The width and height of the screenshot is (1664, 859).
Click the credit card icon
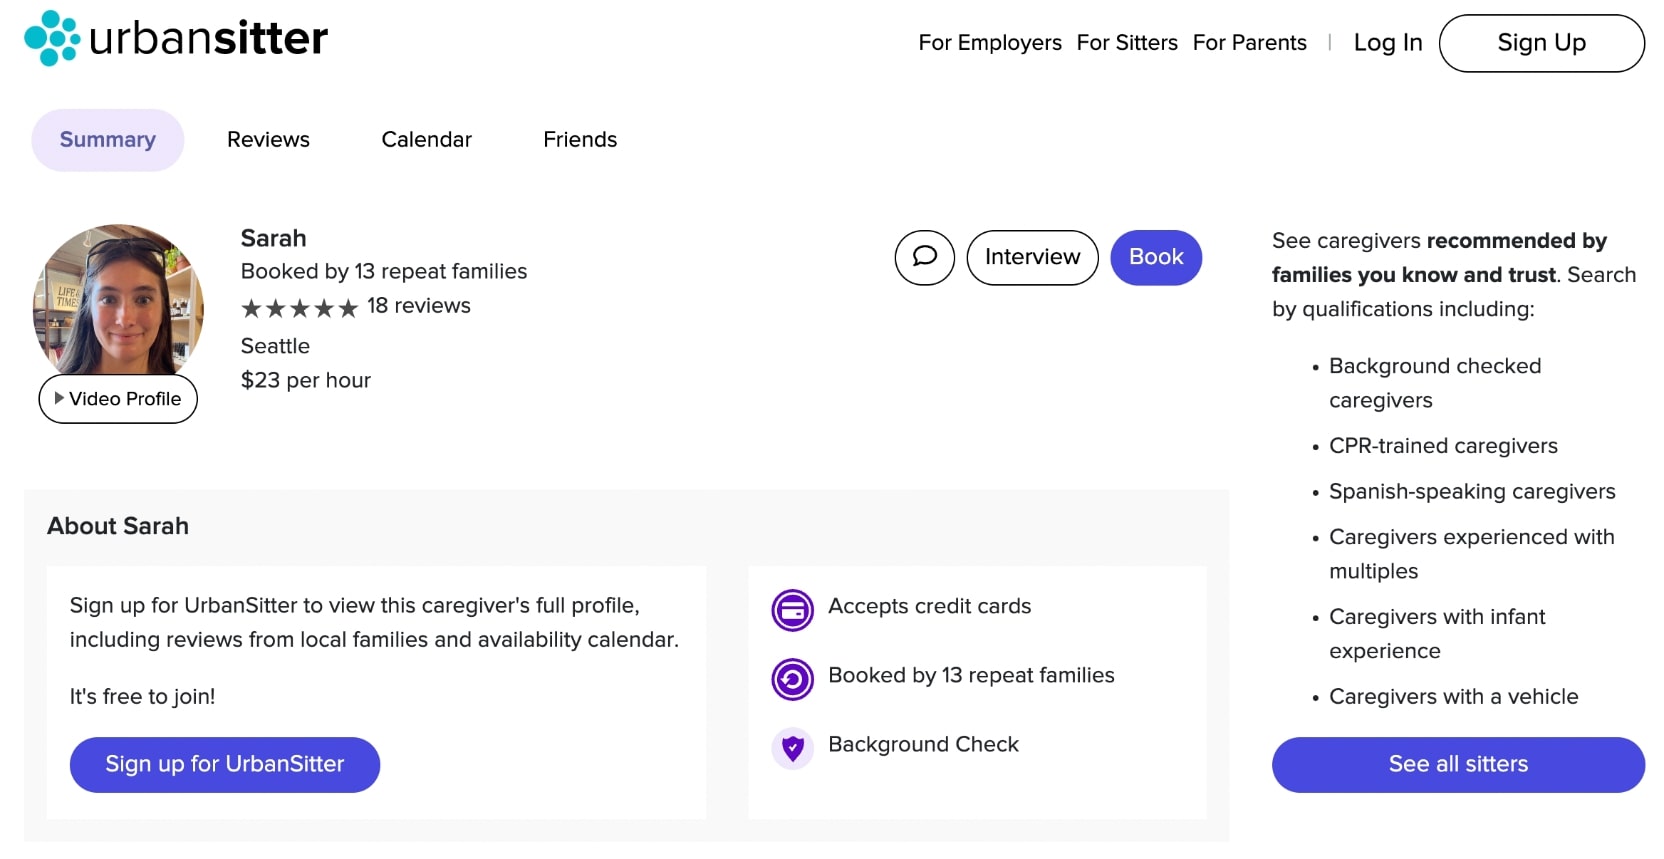[793, 610]
